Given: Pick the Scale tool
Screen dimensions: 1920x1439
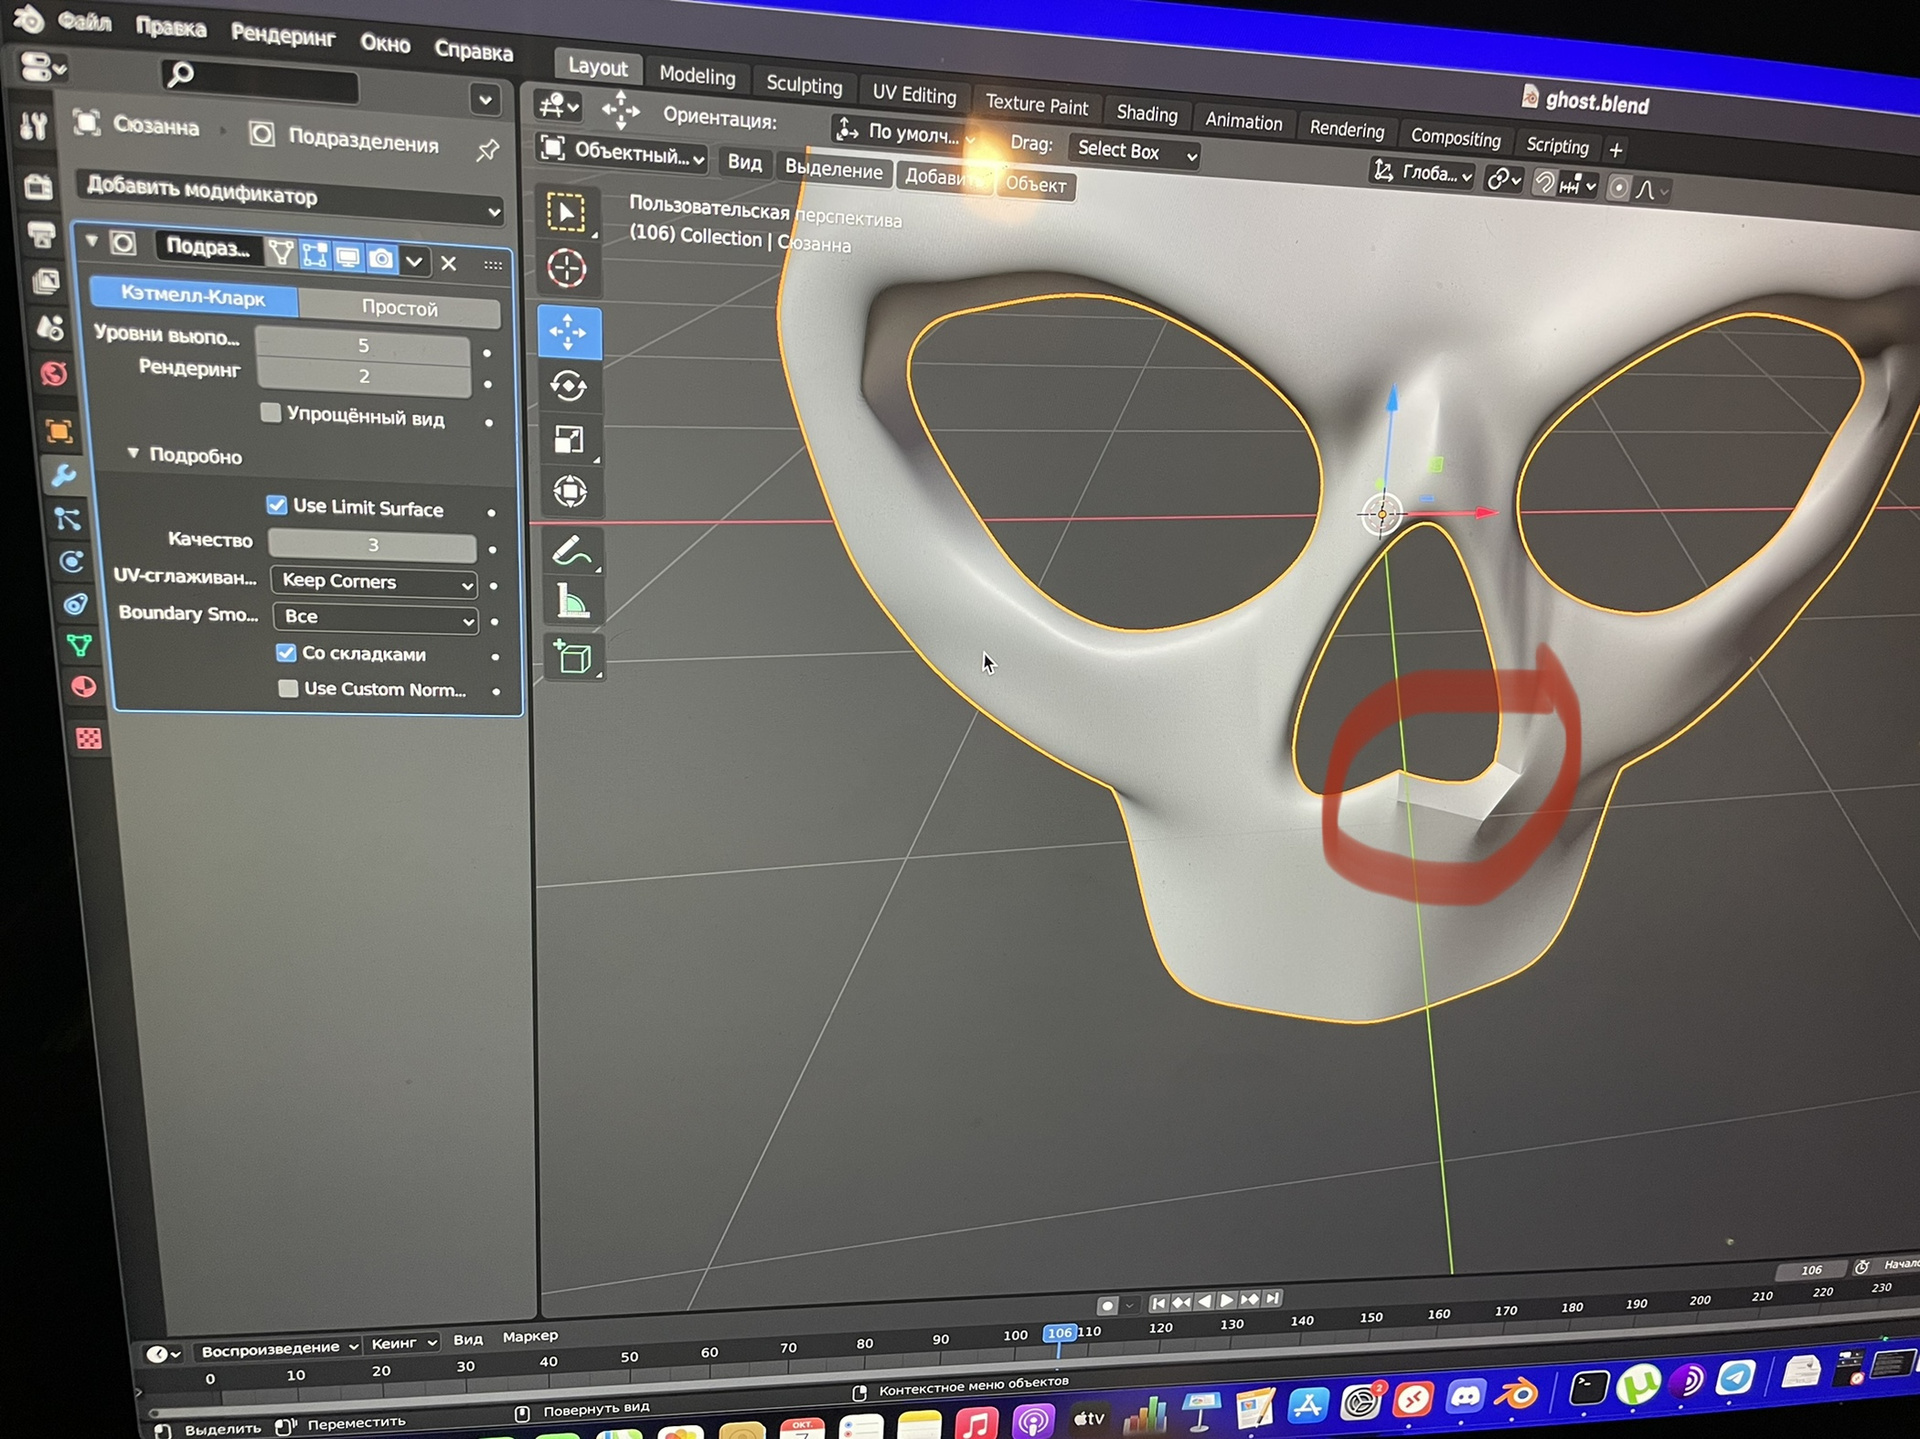Looking at the screenshot, I should click(x=569, y=439).
